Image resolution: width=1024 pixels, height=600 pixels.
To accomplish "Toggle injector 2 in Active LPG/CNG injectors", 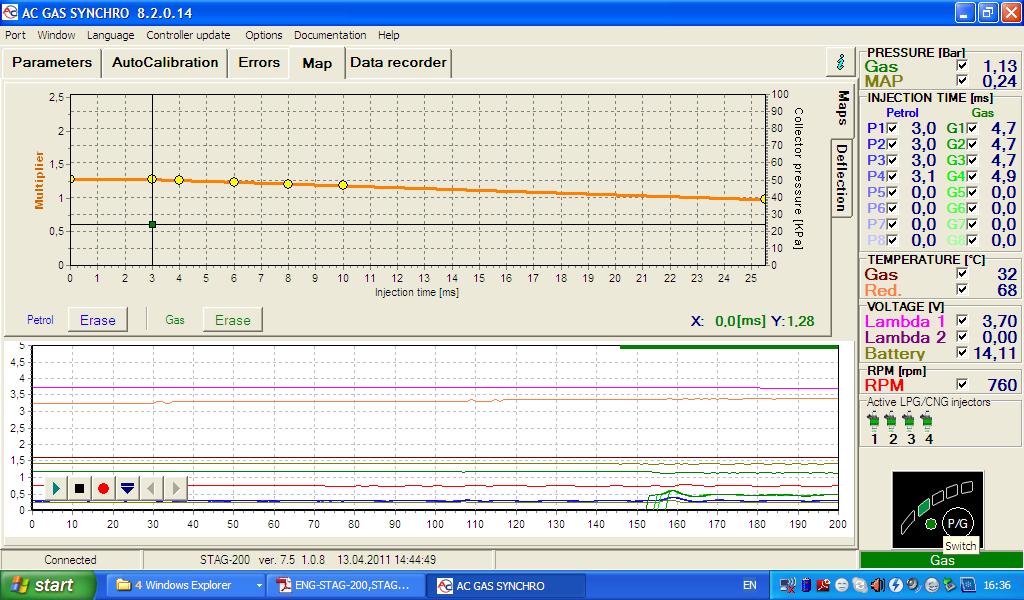I will pyautogui.click(x=891, y=422).
